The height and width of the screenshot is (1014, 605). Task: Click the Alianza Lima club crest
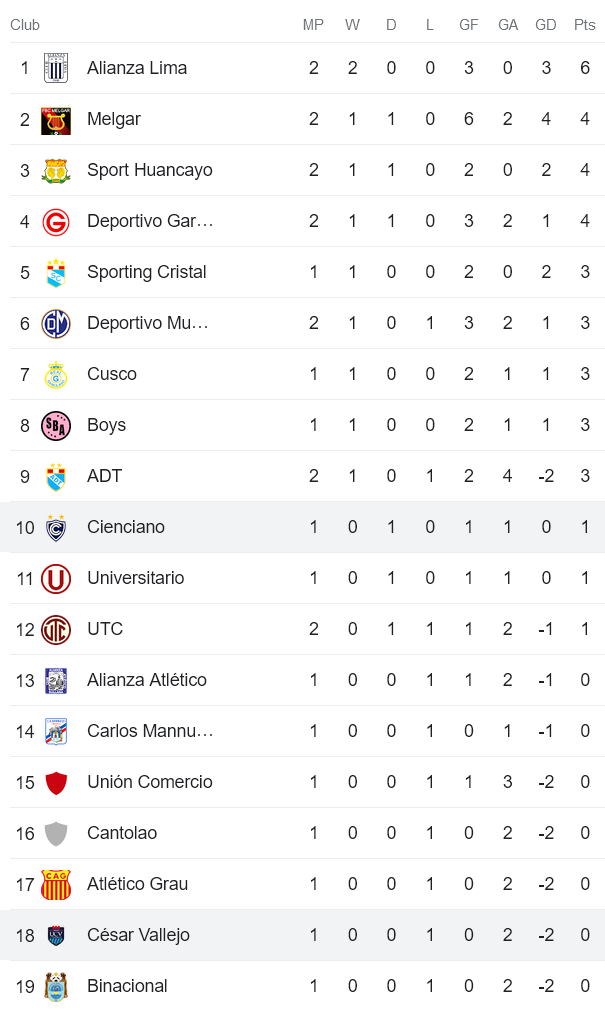[55, 67]
